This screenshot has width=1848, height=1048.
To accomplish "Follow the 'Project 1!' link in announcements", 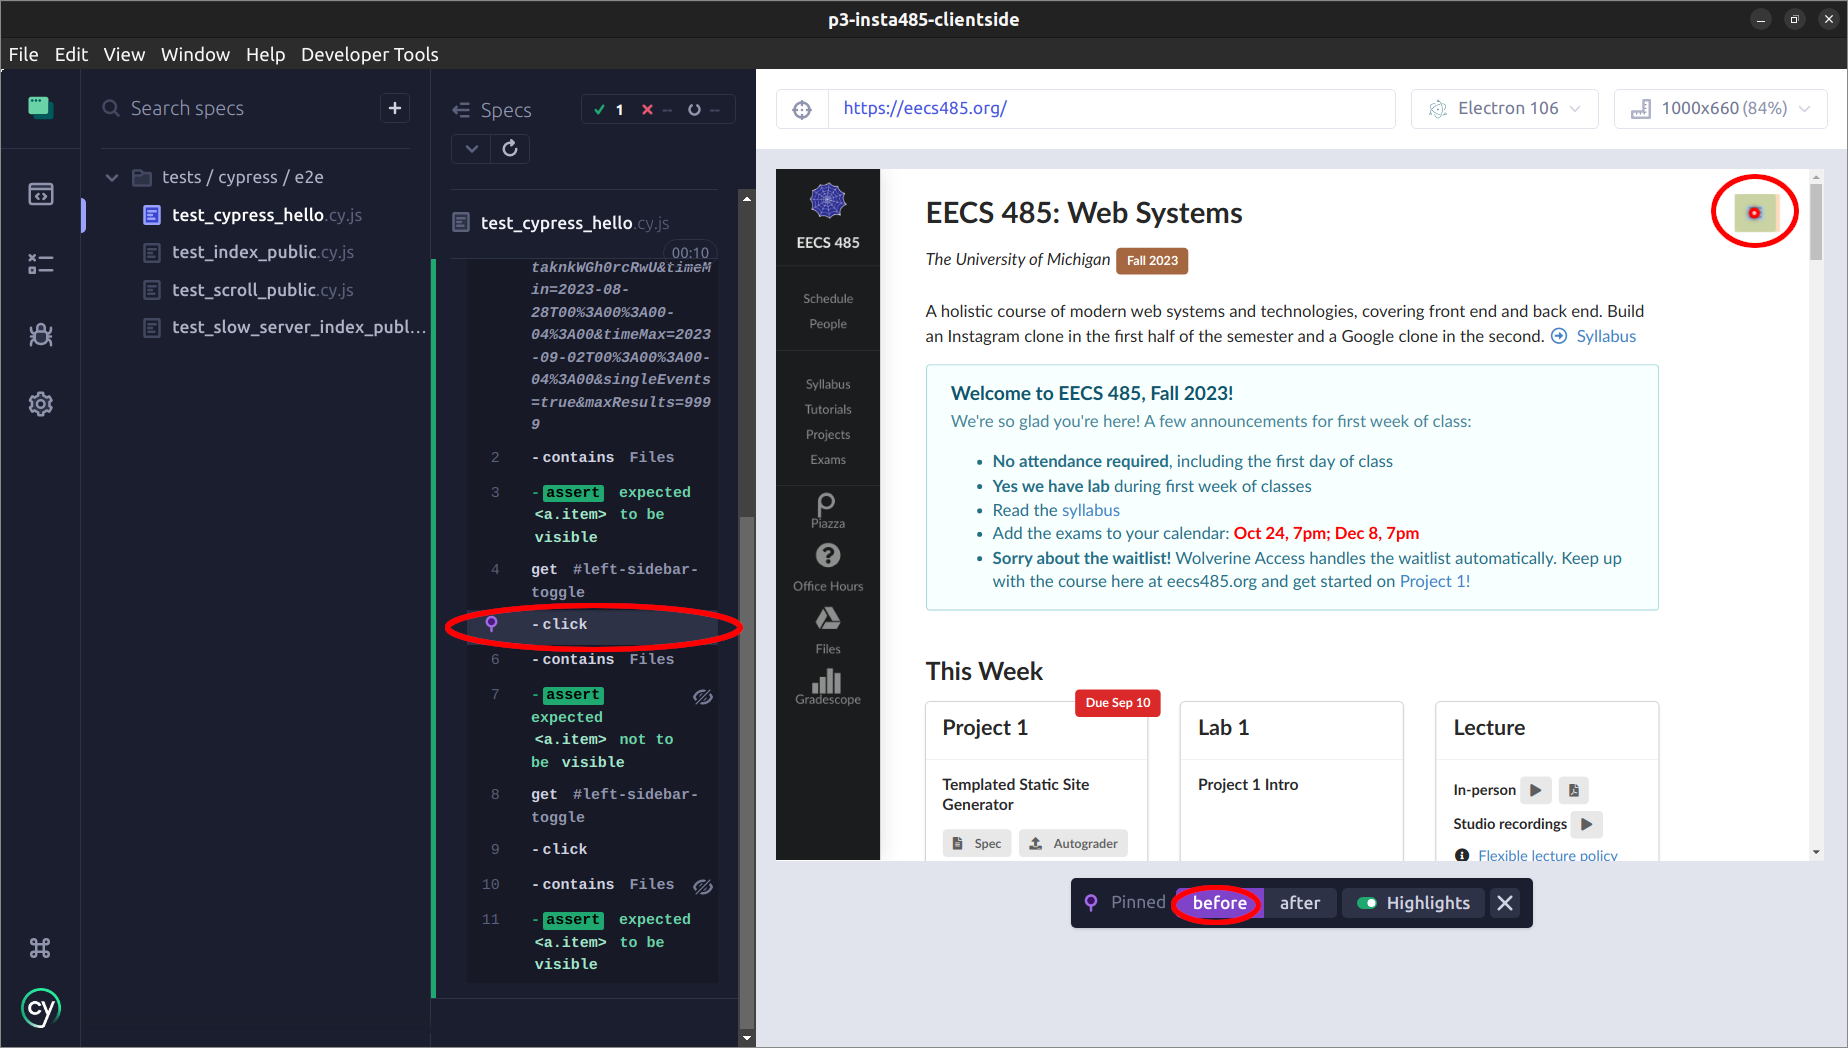I will pos(1435,581).
